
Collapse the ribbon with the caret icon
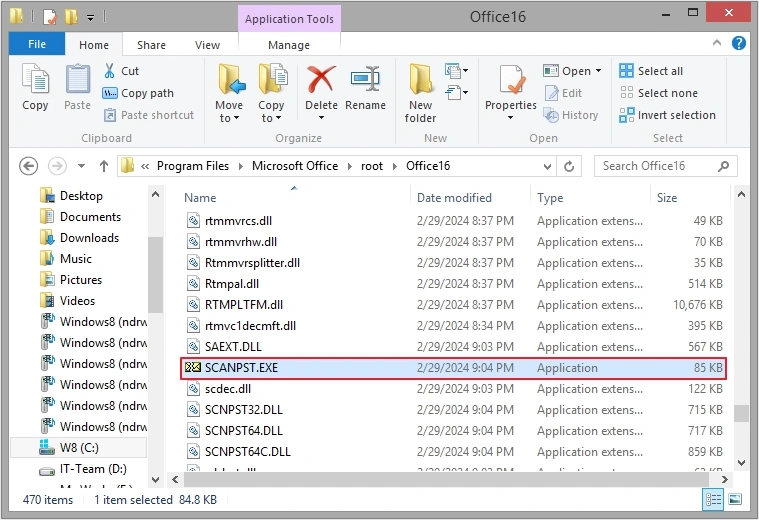717,43
